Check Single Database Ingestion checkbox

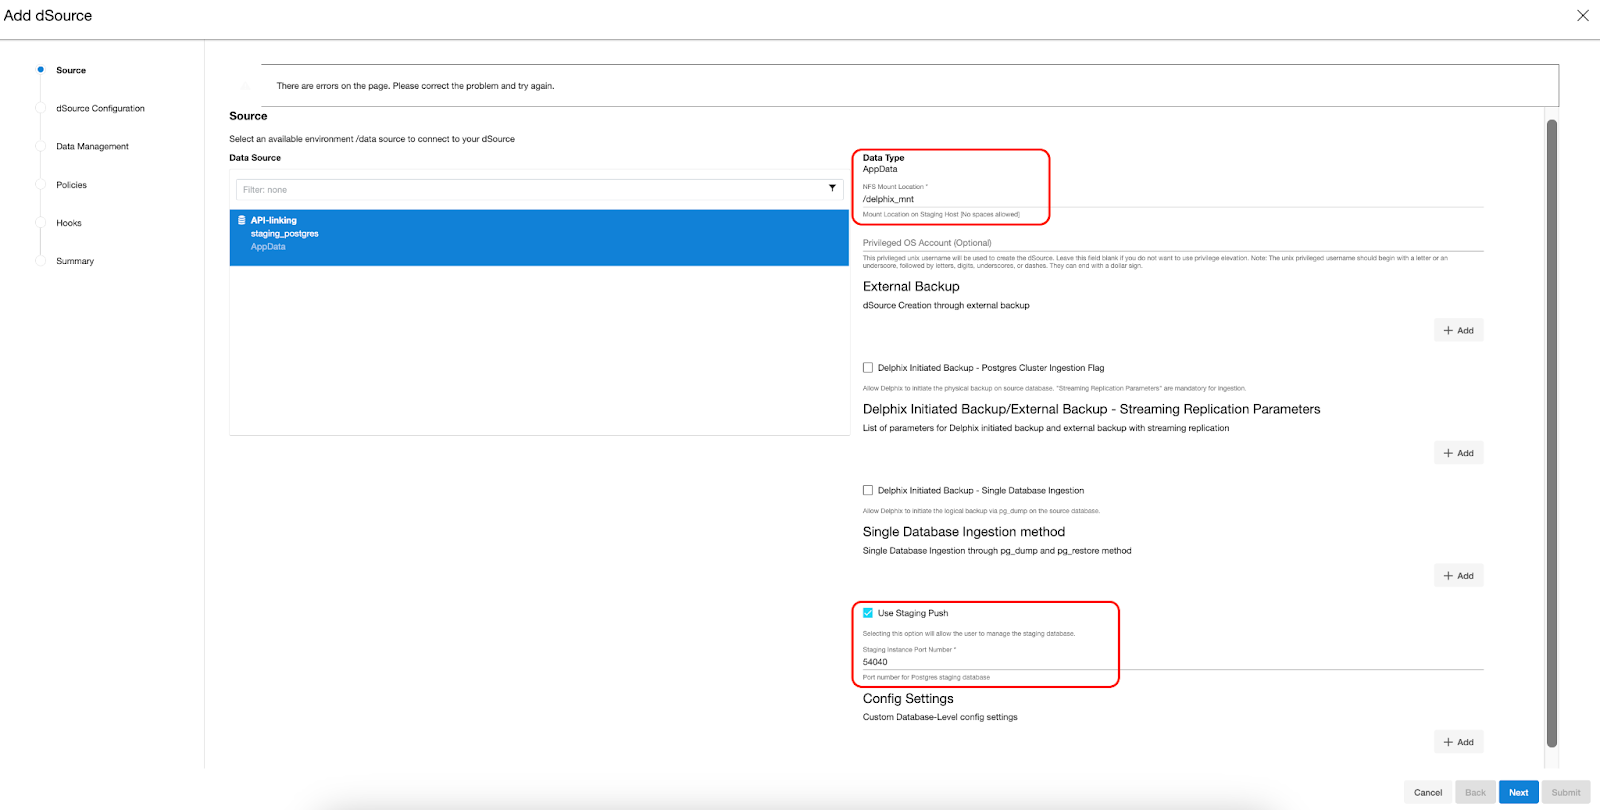pyautogui.click(x=868, y=490)
